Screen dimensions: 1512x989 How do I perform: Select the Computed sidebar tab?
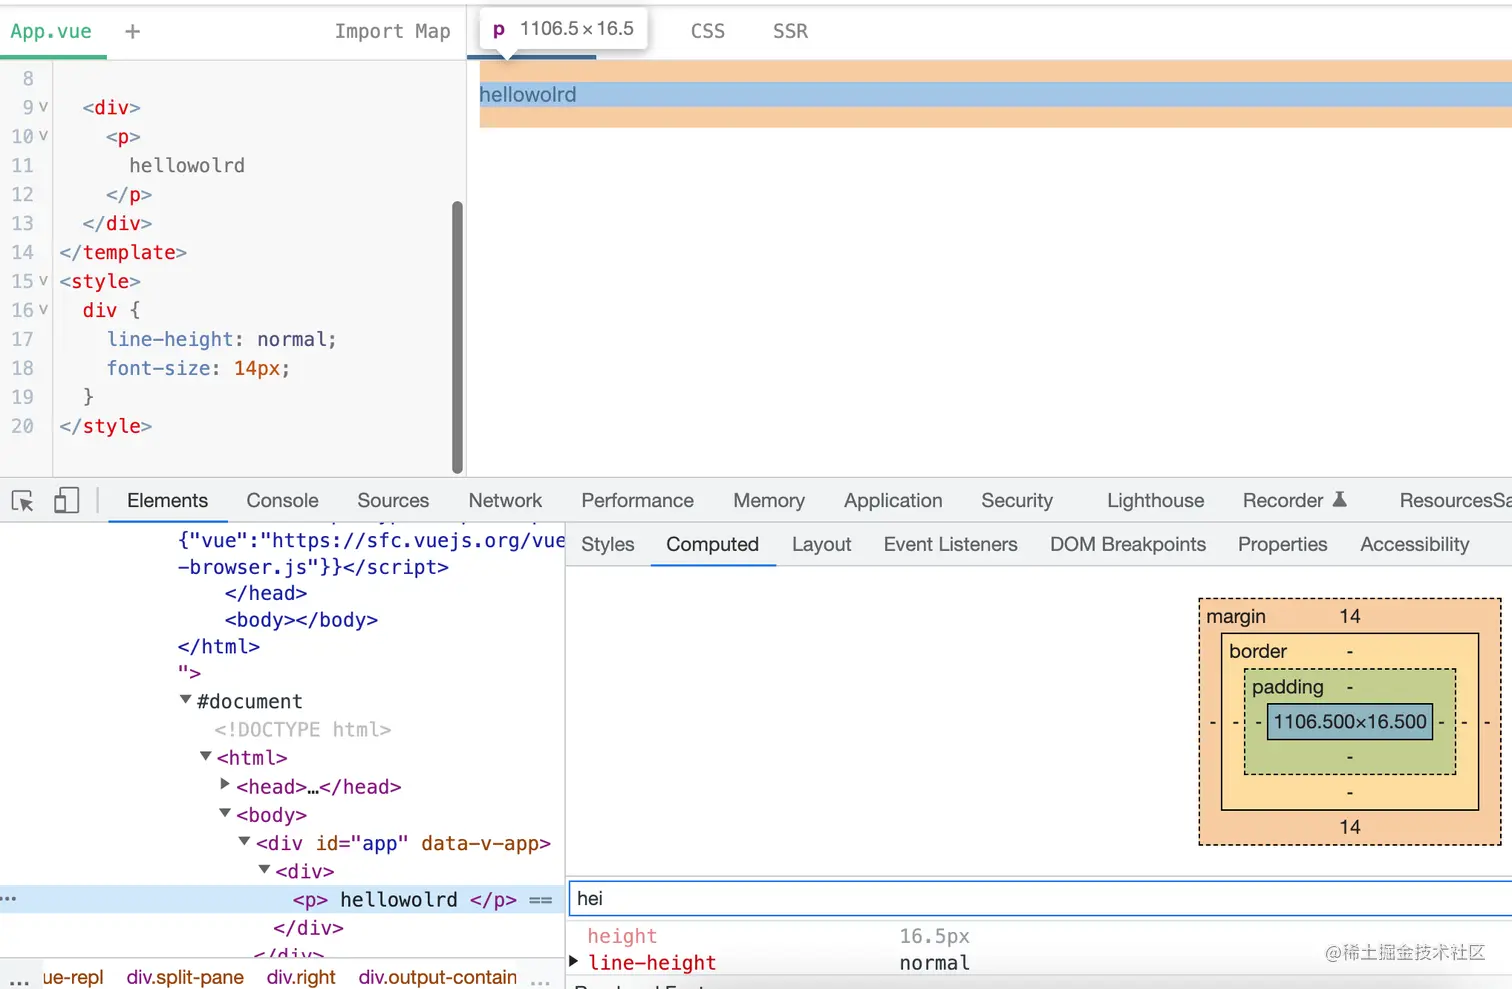click(x=712, y=544)
